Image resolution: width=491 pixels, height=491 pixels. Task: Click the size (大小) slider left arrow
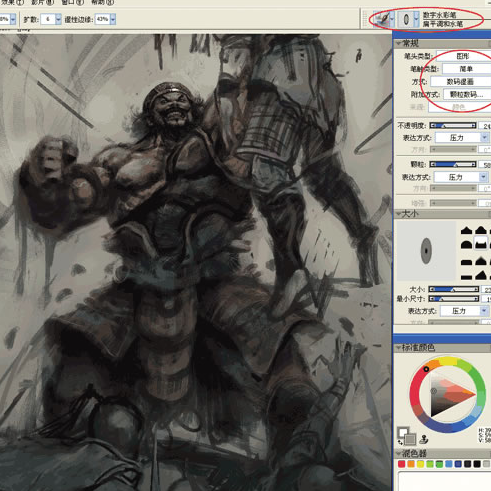432,289
